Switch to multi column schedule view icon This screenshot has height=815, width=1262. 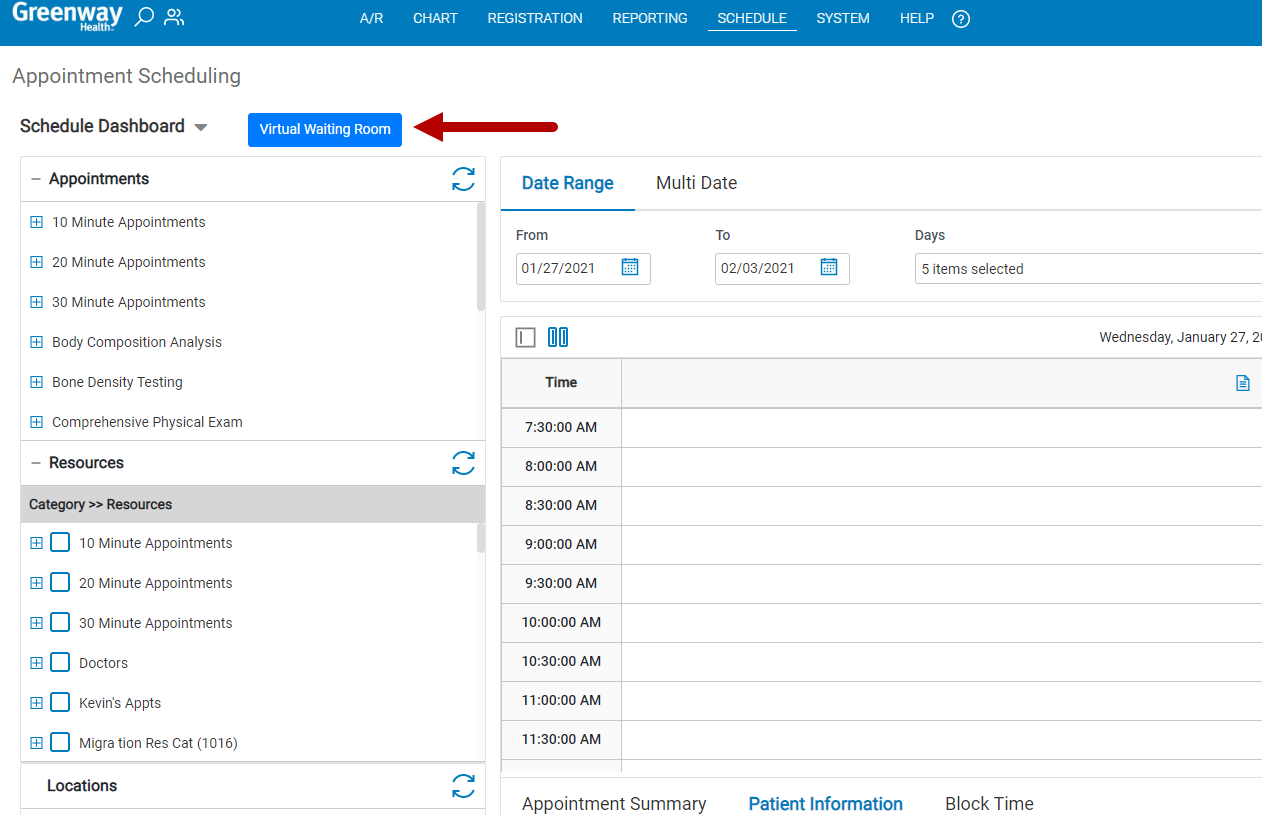coord(558,338)
